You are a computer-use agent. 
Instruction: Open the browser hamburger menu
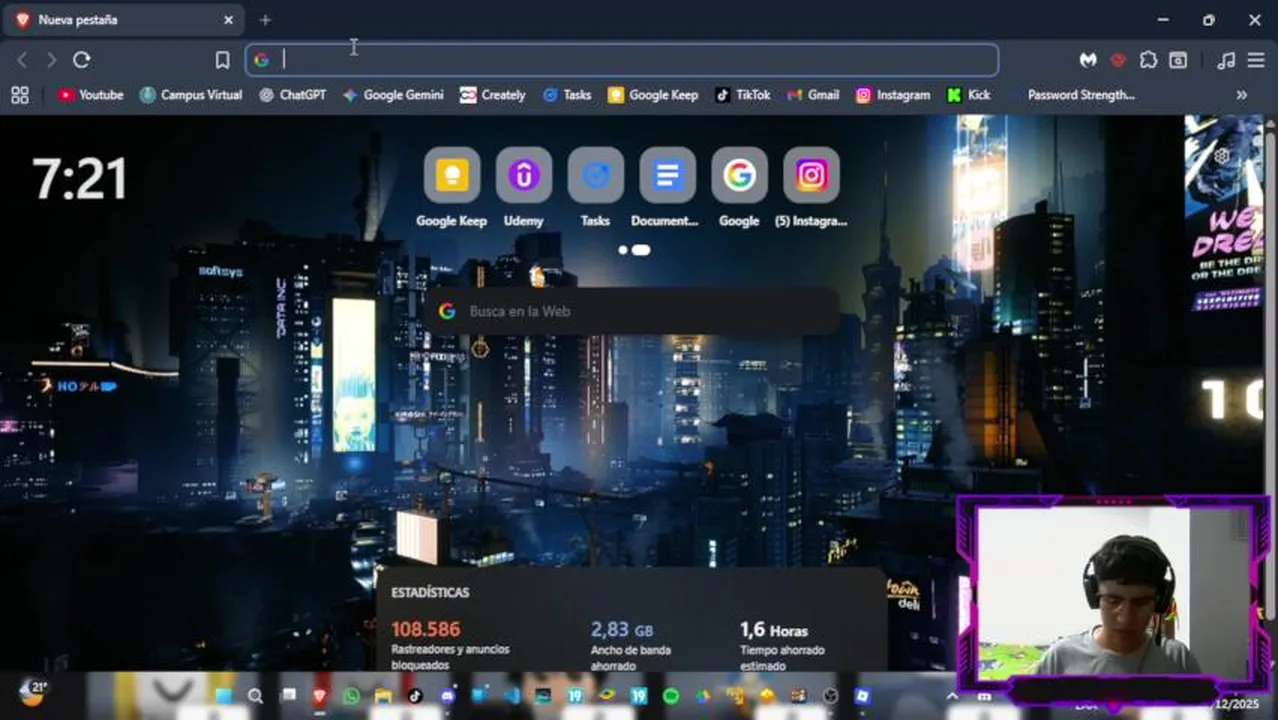1256,60
